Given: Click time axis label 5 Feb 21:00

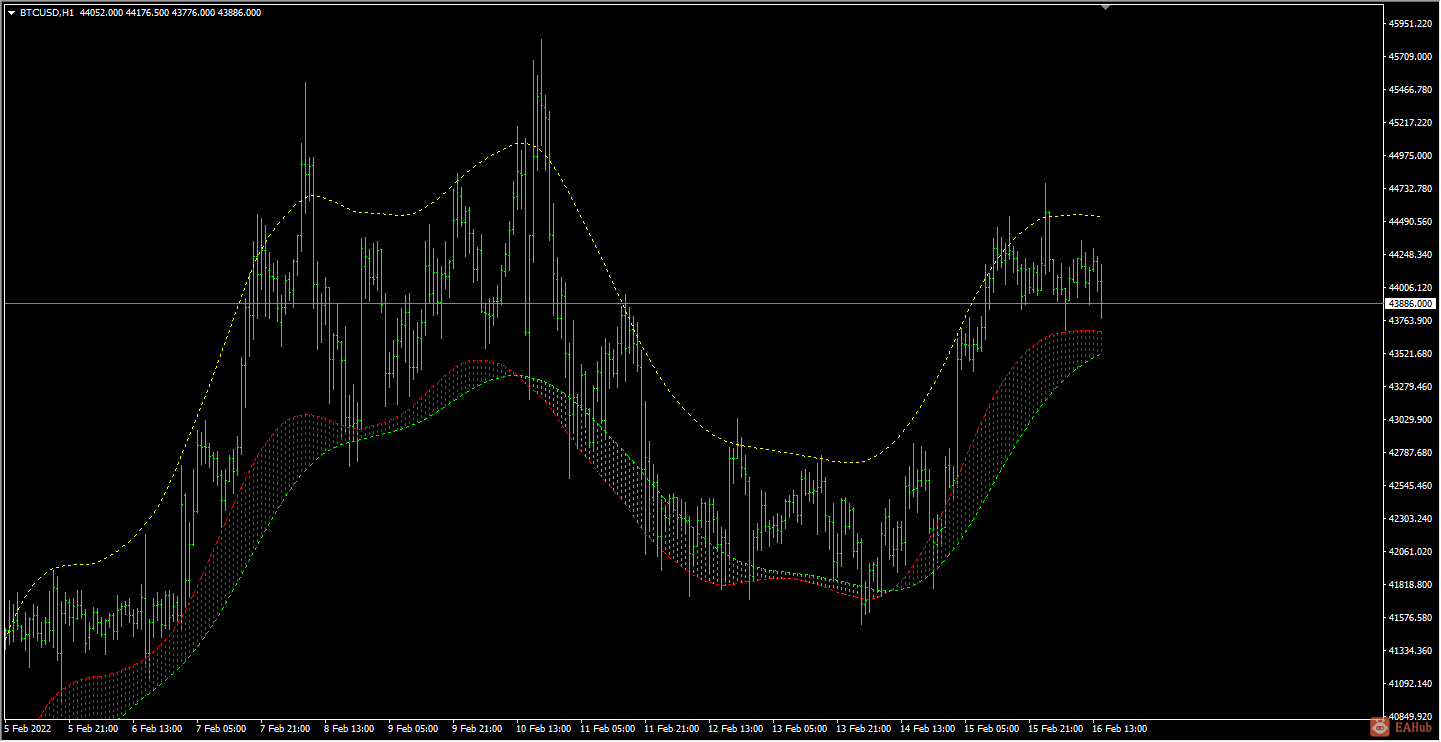Looking at the screenshot, I should (93, 729).
